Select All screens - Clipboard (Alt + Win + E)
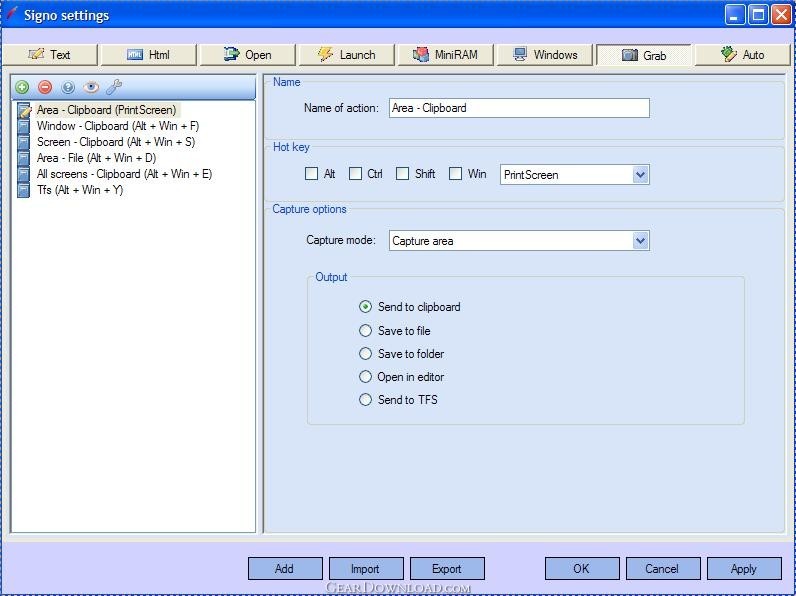Viewport: 796px width, 596px height. (x=124, y=174)
